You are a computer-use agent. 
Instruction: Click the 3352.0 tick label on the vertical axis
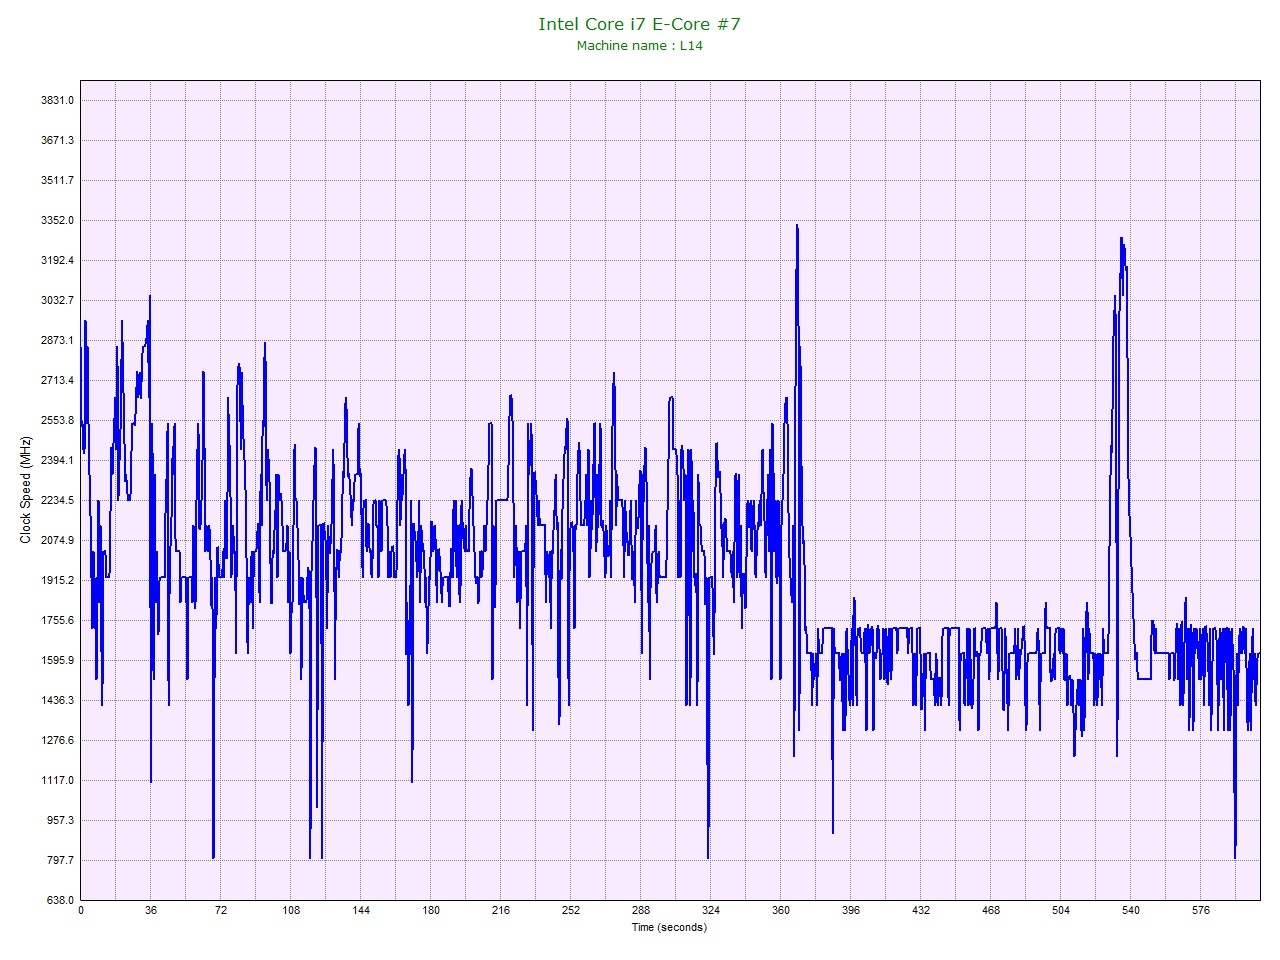[x=58, y=220]
